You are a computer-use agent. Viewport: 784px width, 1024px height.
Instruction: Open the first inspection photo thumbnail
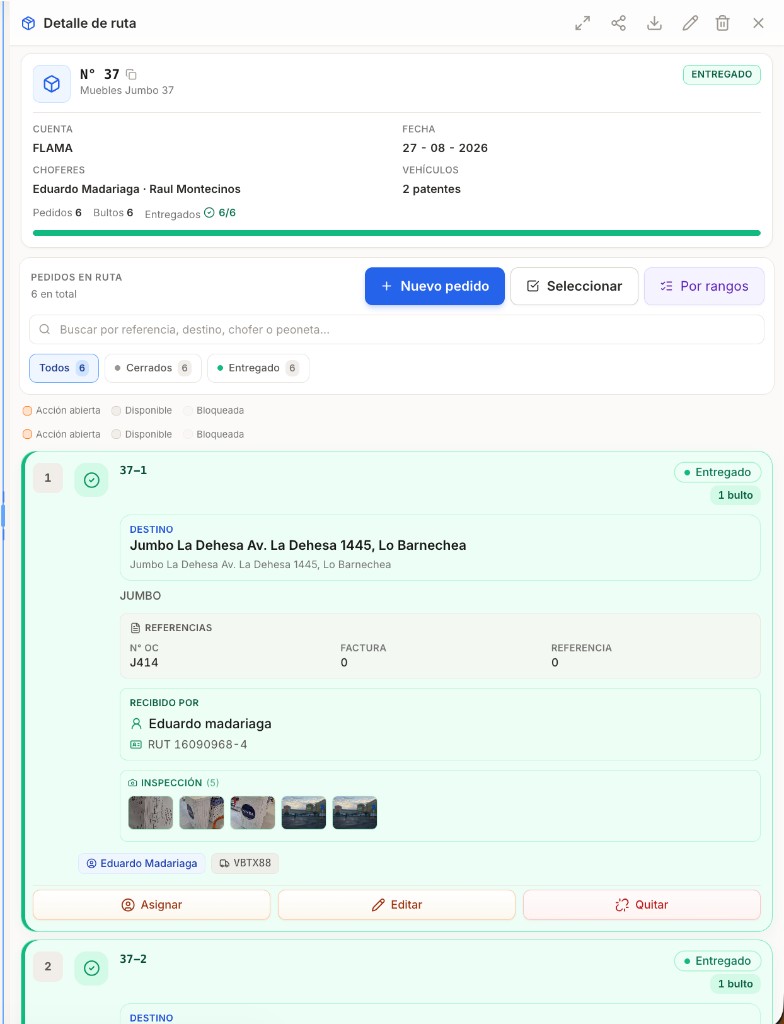[x=151, y=812]
